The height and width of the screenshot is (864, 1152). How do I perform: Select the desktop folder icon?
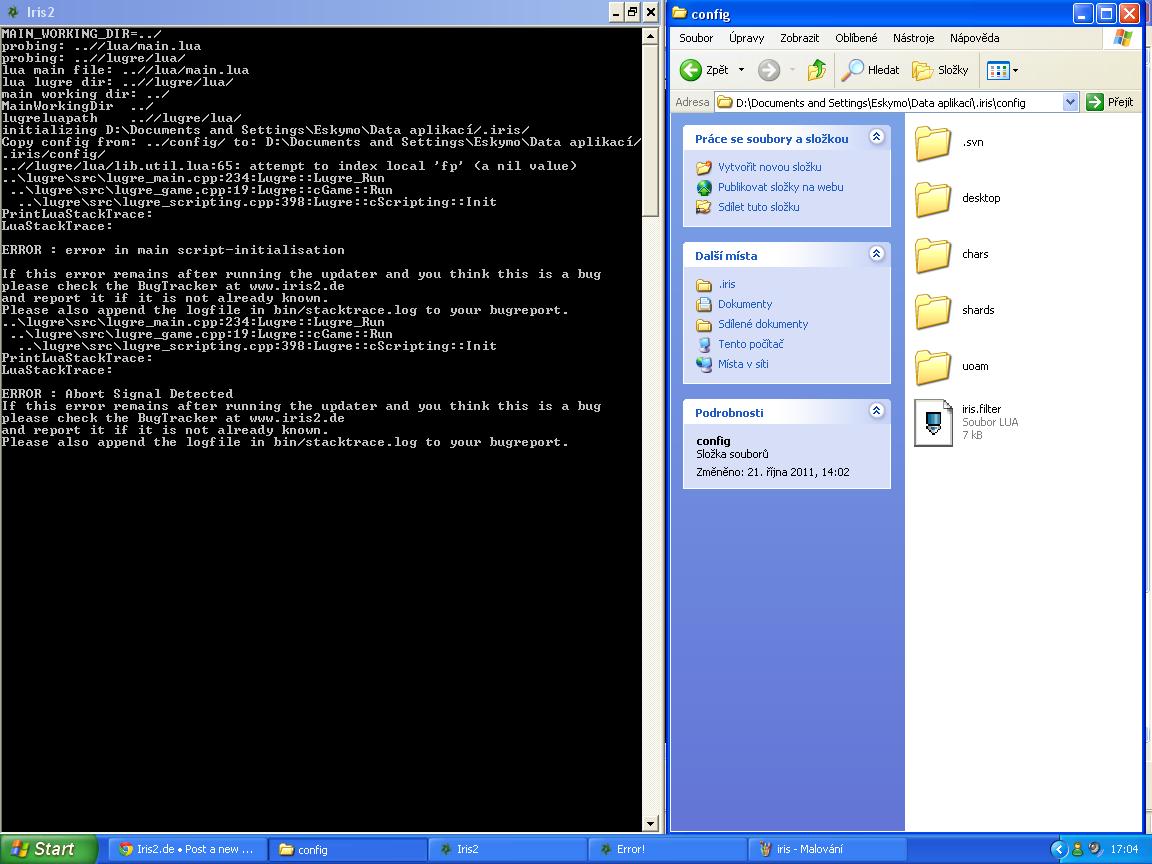click(x=933, y=198)
